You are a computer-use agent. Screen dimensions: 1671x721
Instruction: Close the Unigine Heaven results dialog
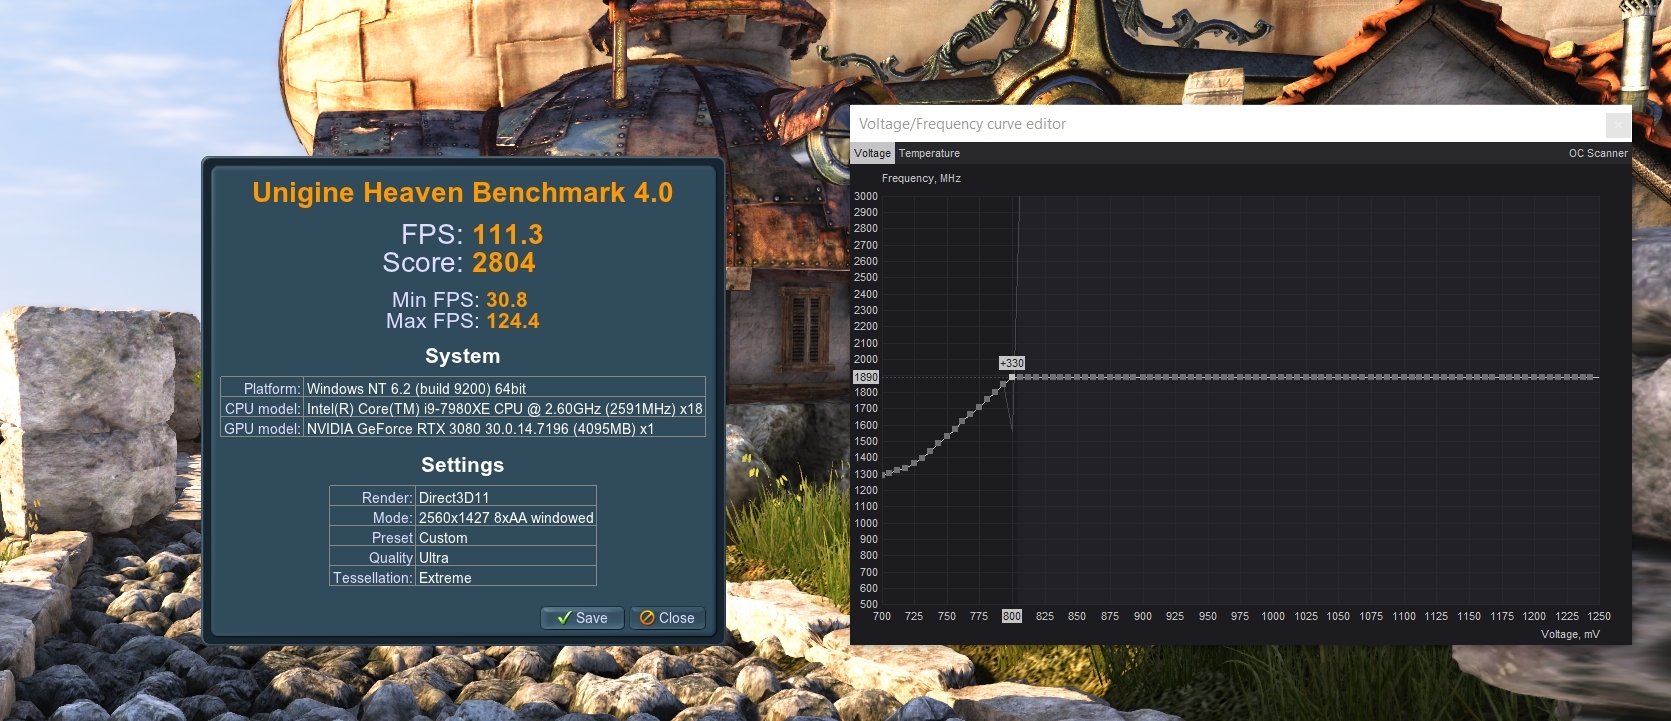[x=667, y=618]
